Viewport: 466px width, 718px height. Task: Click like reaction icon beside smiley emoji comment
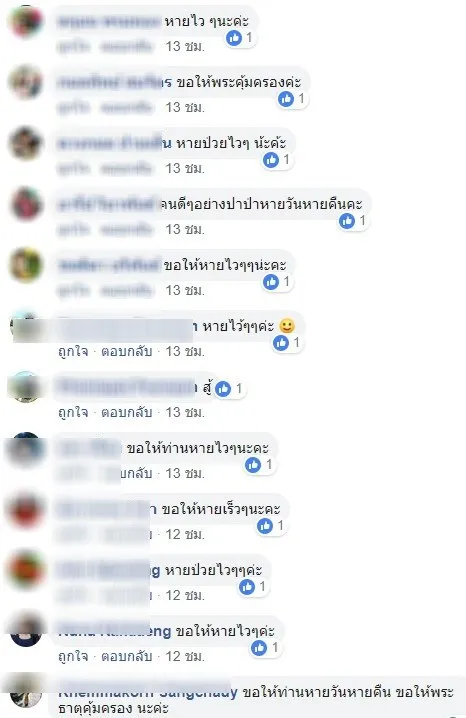(281, 343)
